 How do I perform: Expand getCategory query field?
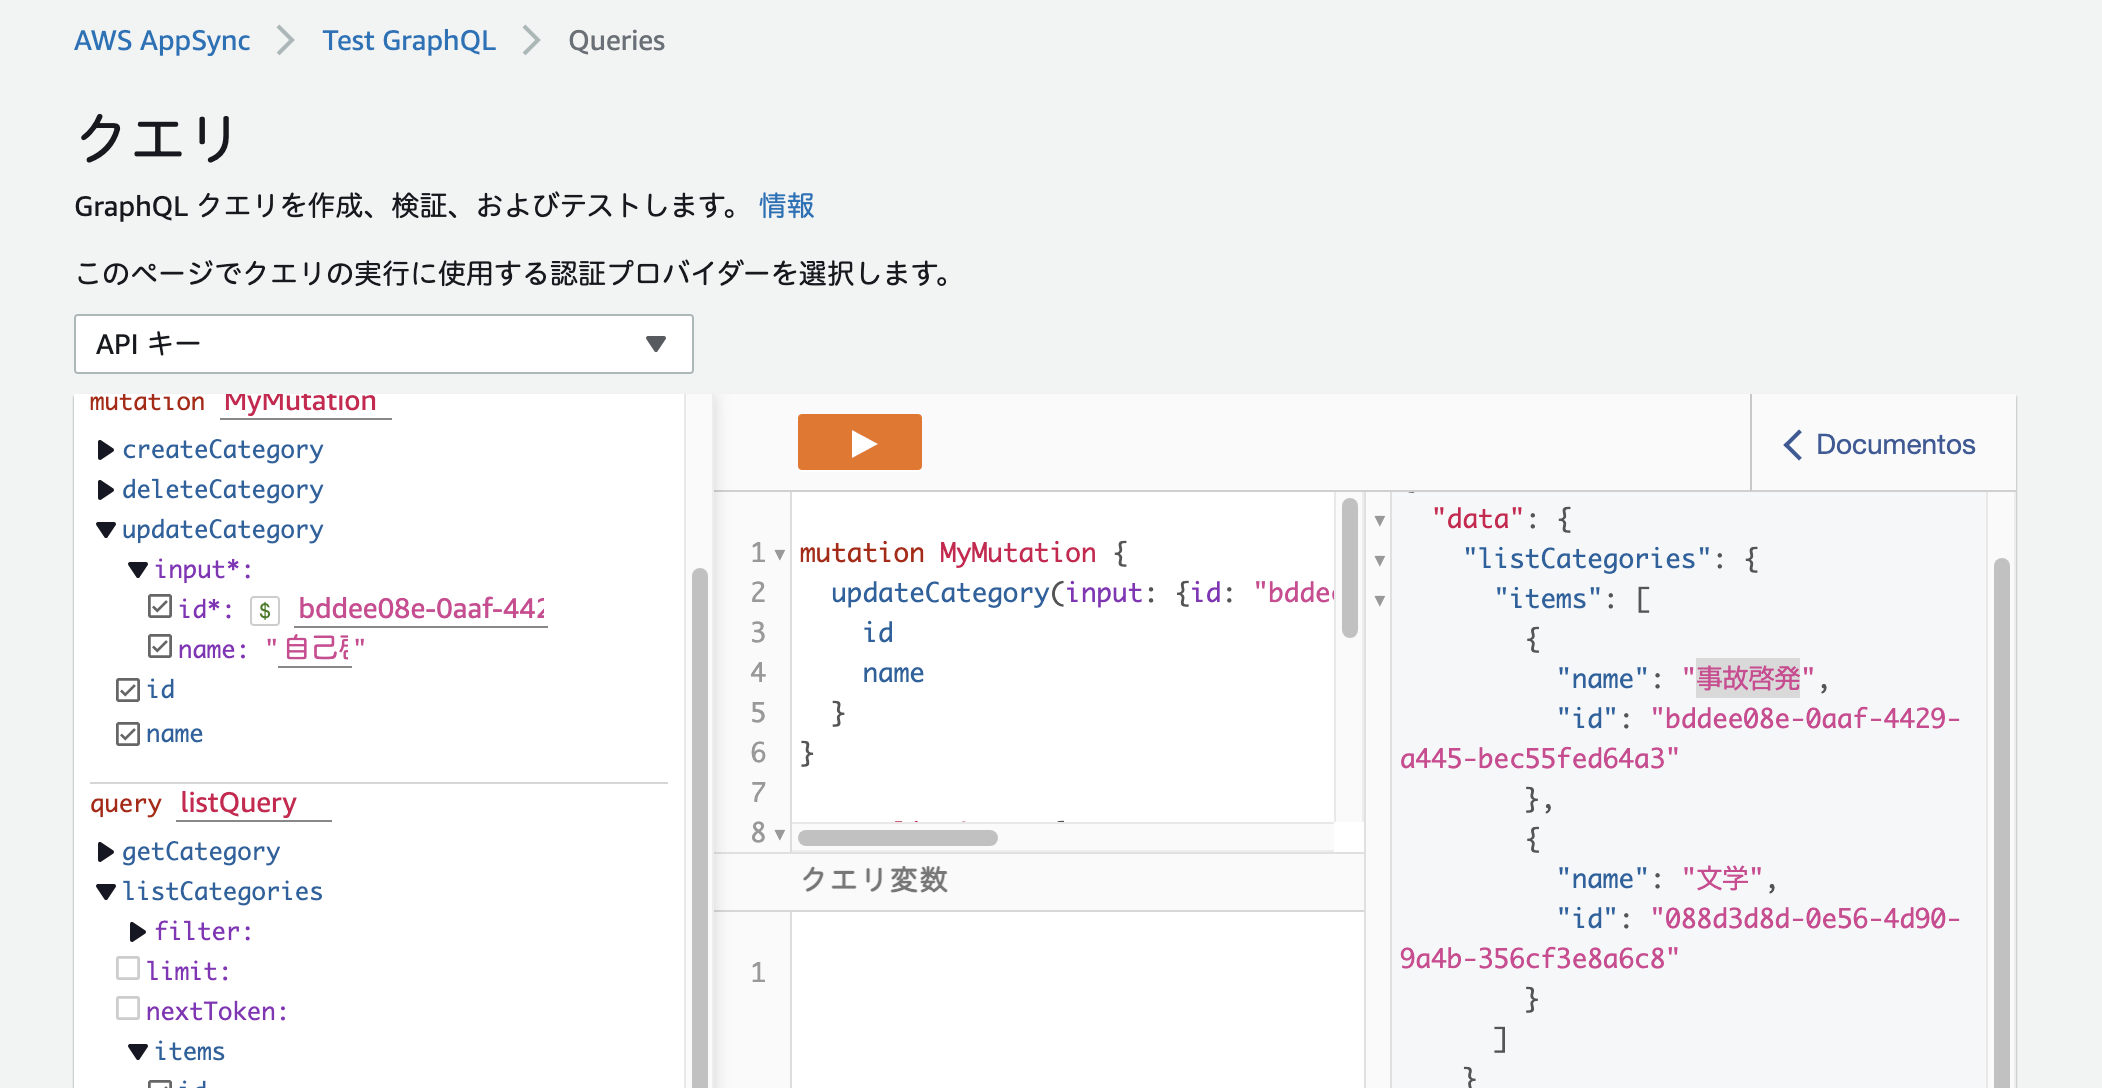coord(105,852)
